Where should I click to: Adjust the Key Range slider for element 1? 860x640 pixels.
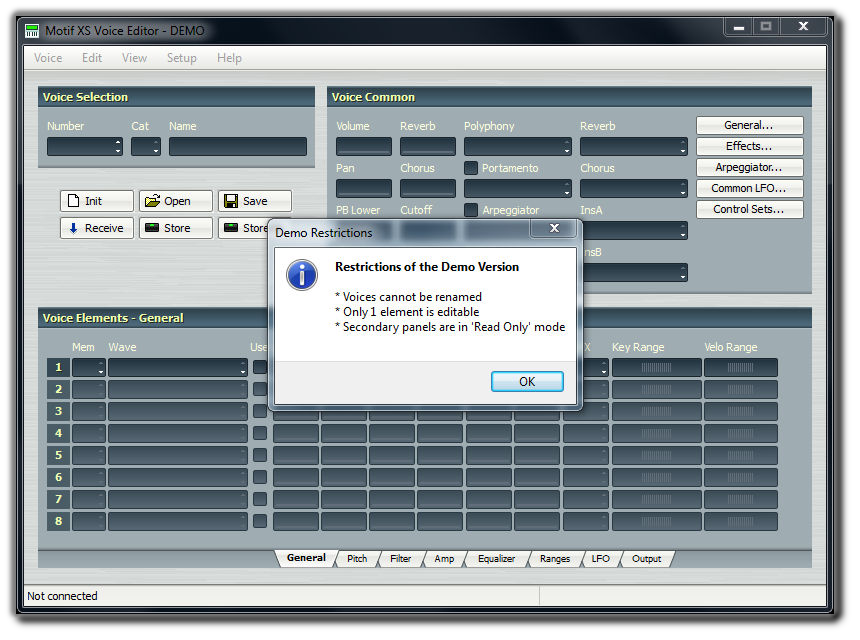[x=657, y=367]
